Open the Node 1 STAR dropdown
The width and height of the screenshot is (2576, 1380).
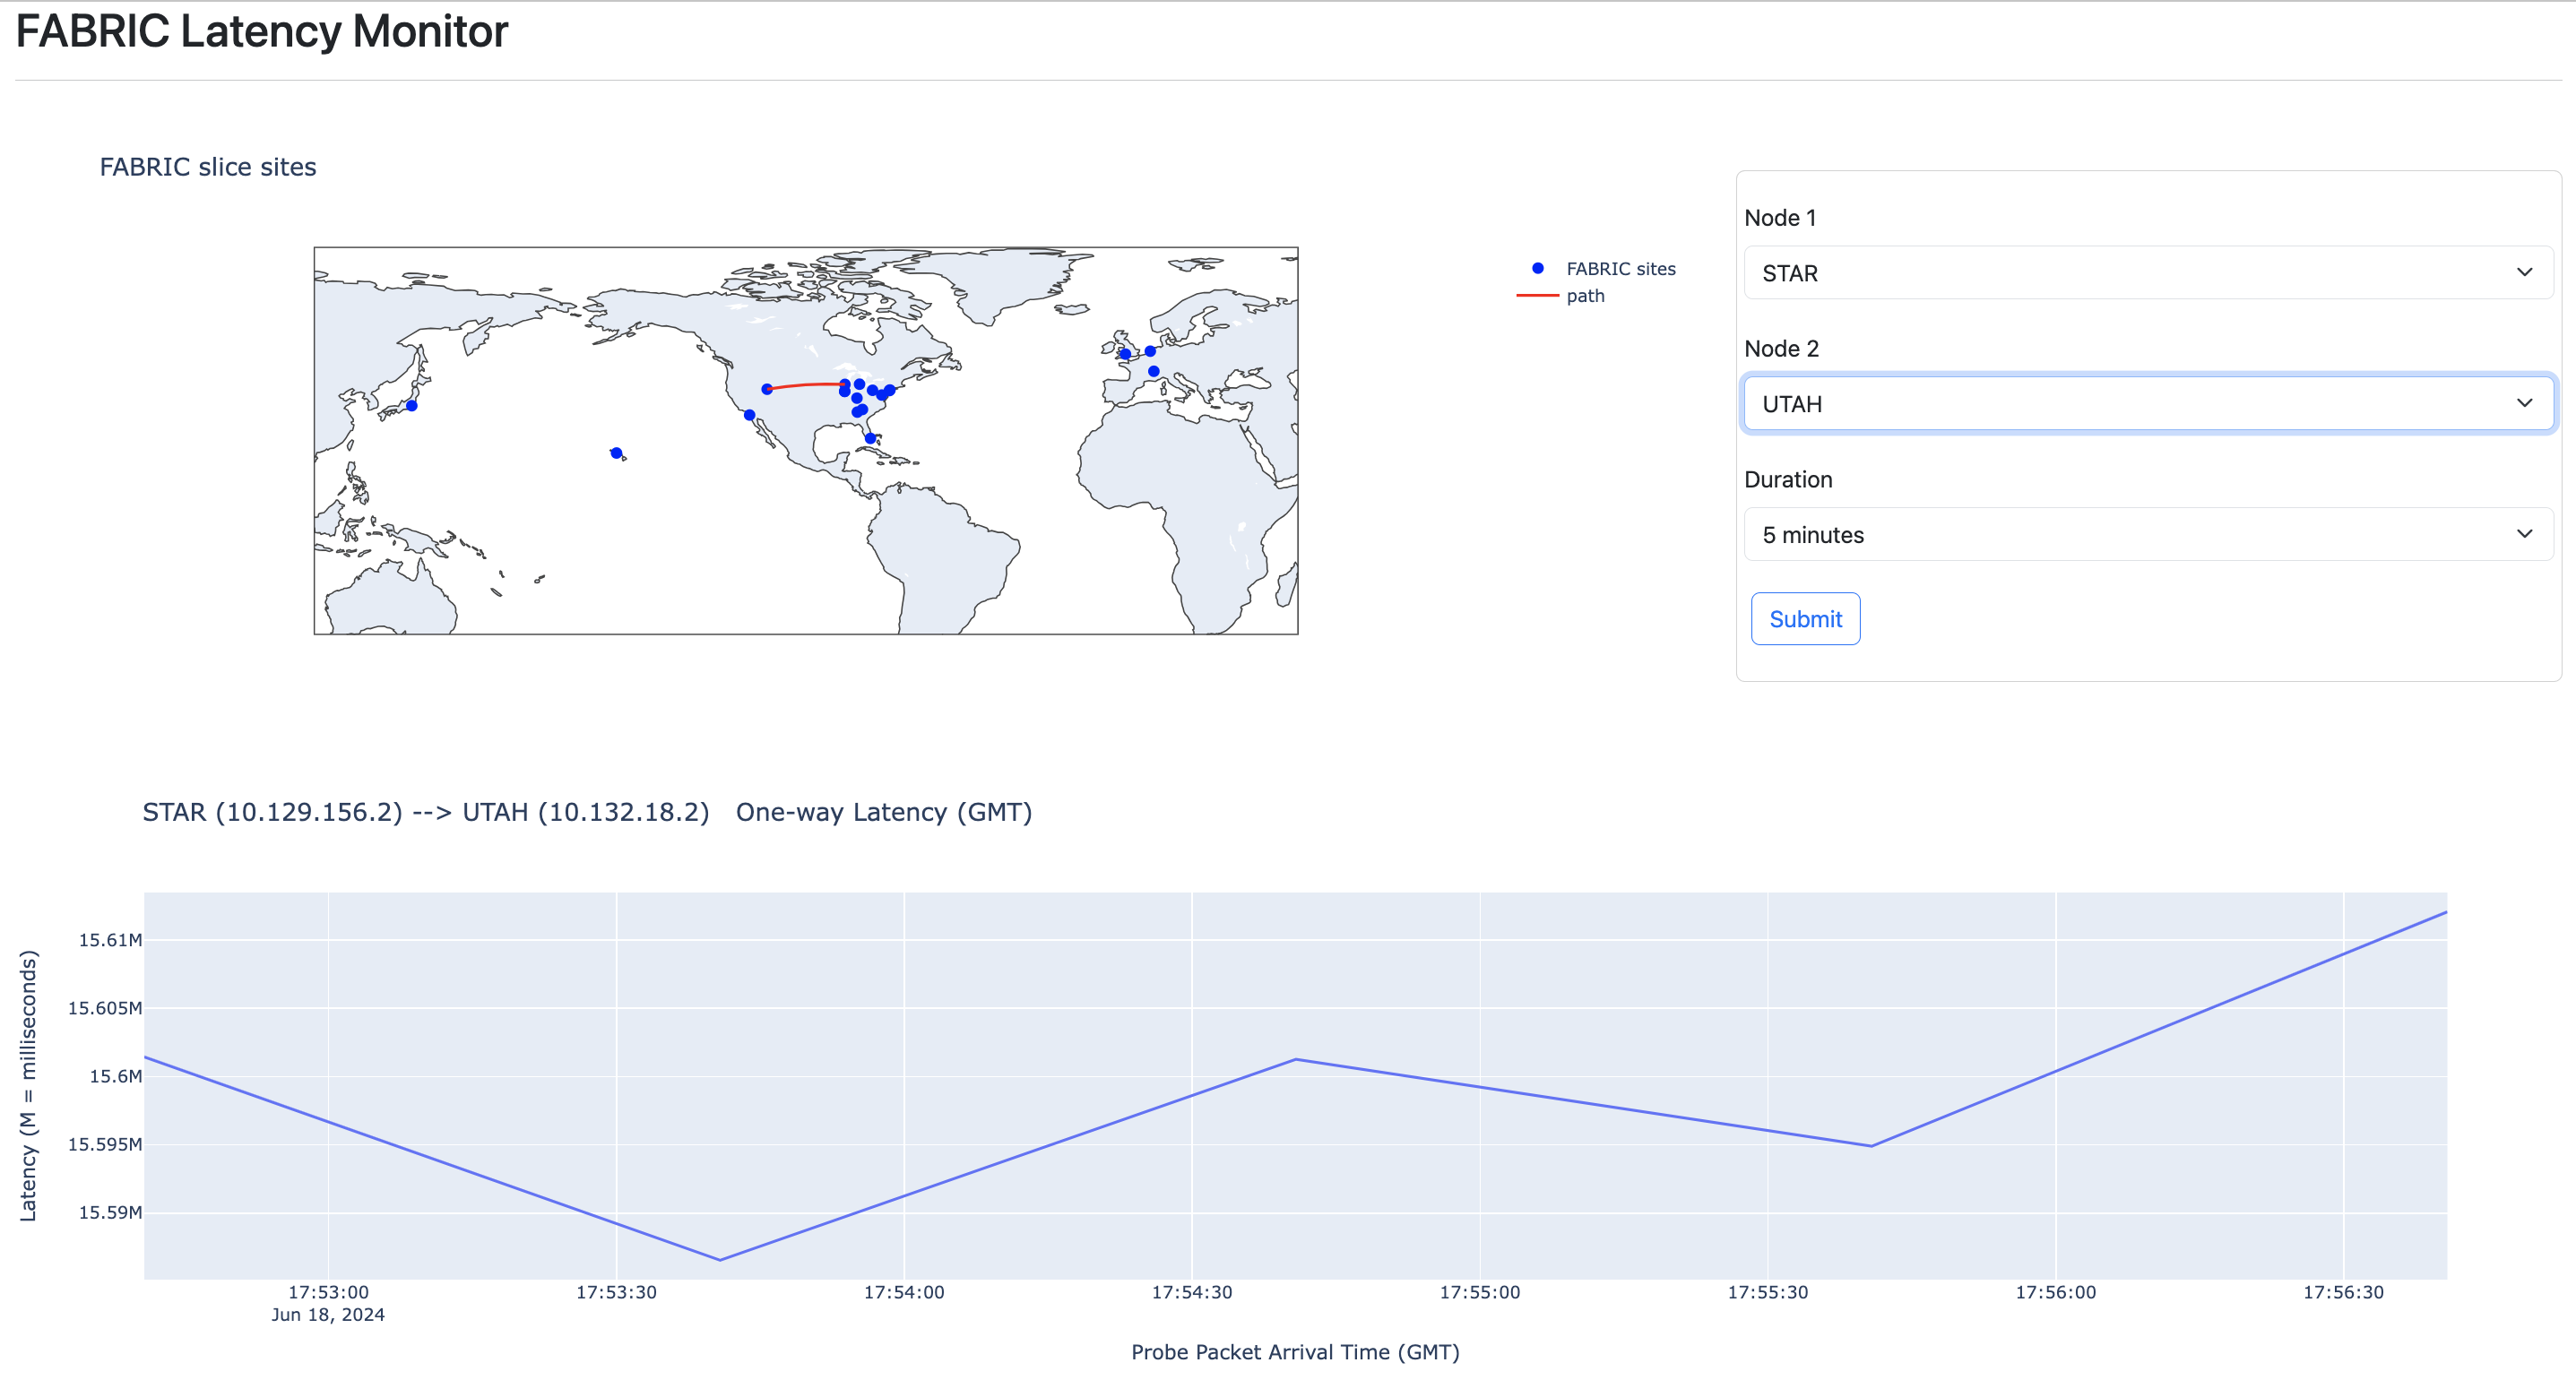click(x=2147, y=273)
